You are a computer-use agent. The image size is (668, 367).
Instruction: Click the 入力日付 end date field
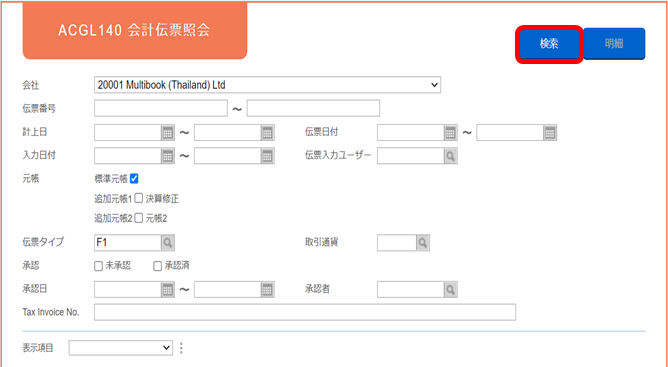(227, 156)
